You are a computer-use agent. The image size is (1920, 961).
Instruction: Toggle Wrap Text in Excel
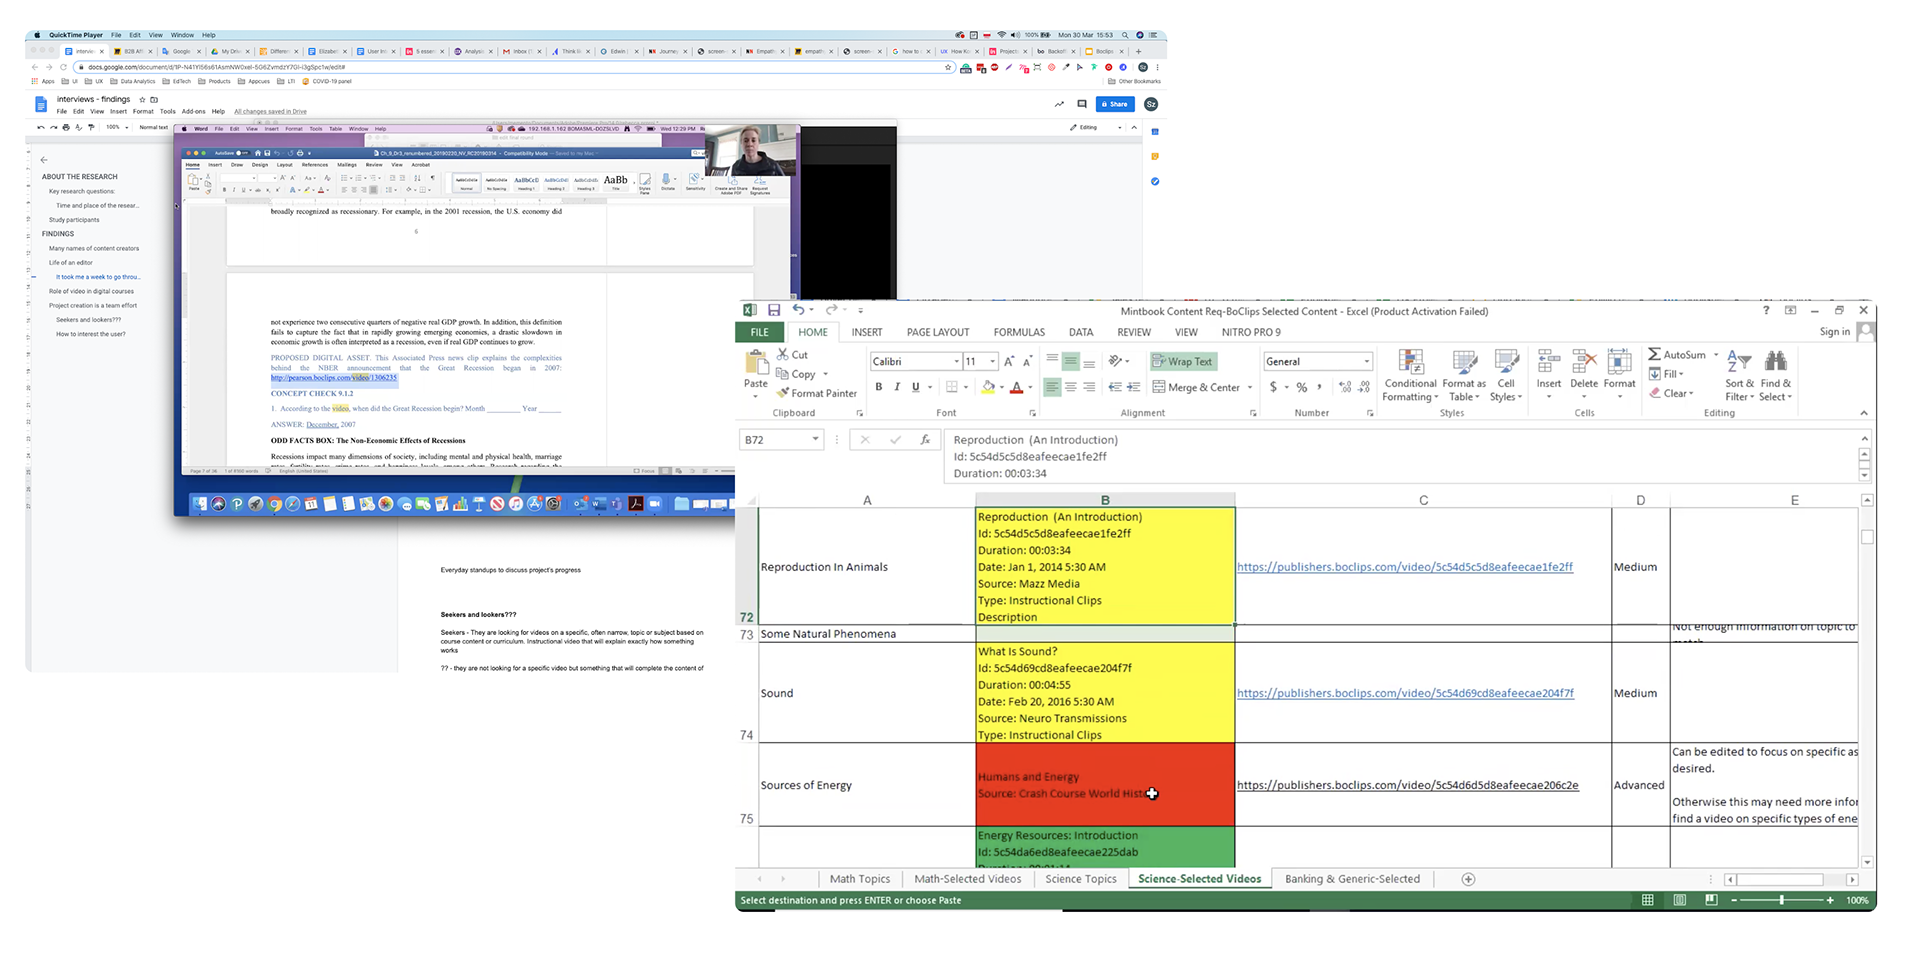(x=1182, y=361)
